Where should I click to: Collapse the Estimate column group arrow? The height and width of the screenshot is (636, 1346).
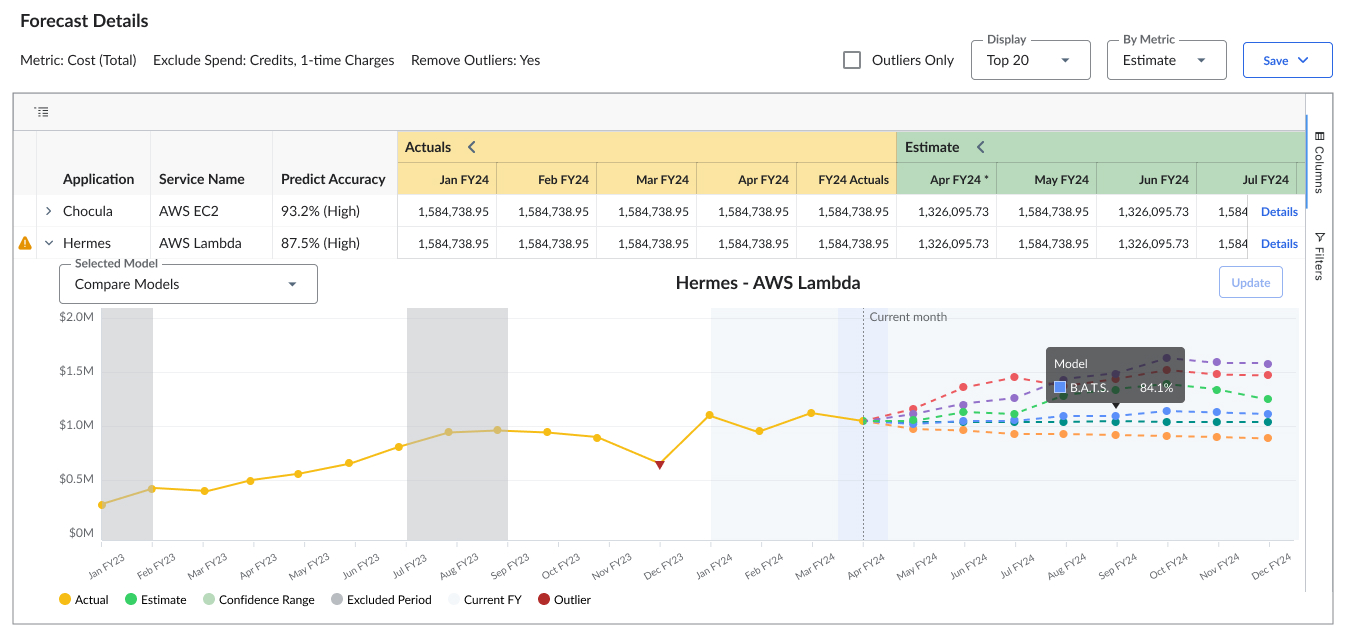pyautogui.click(x=980, y=147)
